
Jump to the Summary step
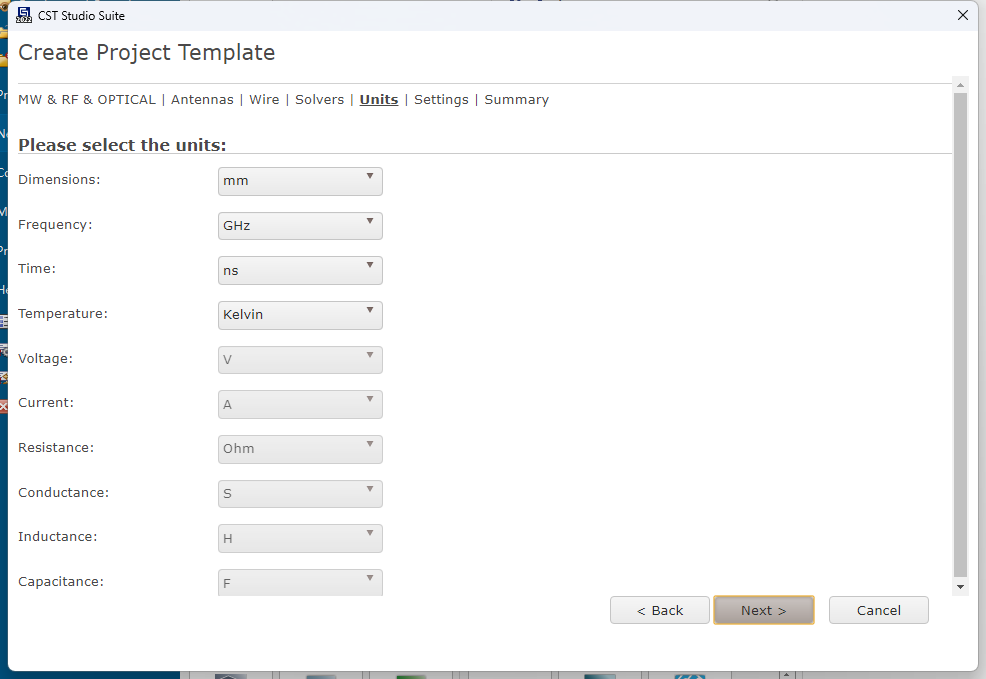coord(516,100)
